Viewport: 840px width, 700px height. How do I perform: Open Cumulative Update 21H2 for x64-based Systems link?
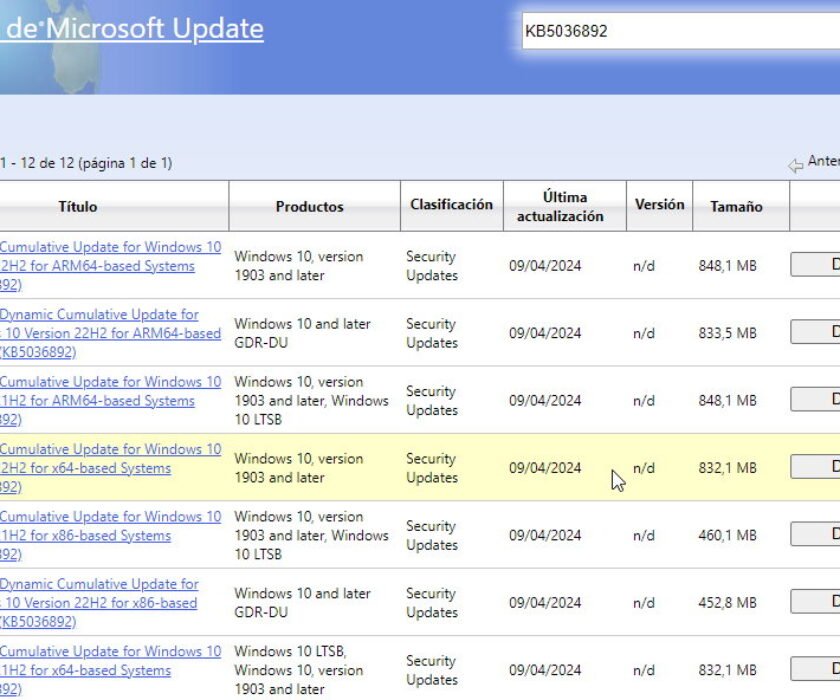coord(110,671)
